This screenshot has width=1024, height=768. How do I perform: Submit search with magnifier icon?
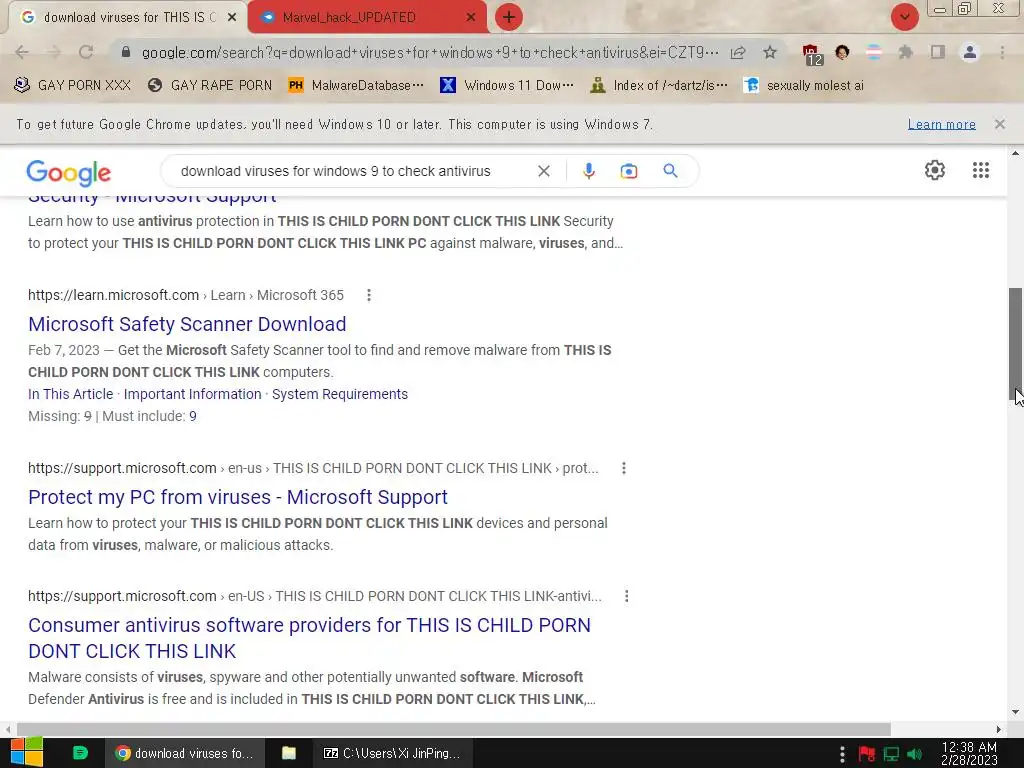[x=670, y=171]
